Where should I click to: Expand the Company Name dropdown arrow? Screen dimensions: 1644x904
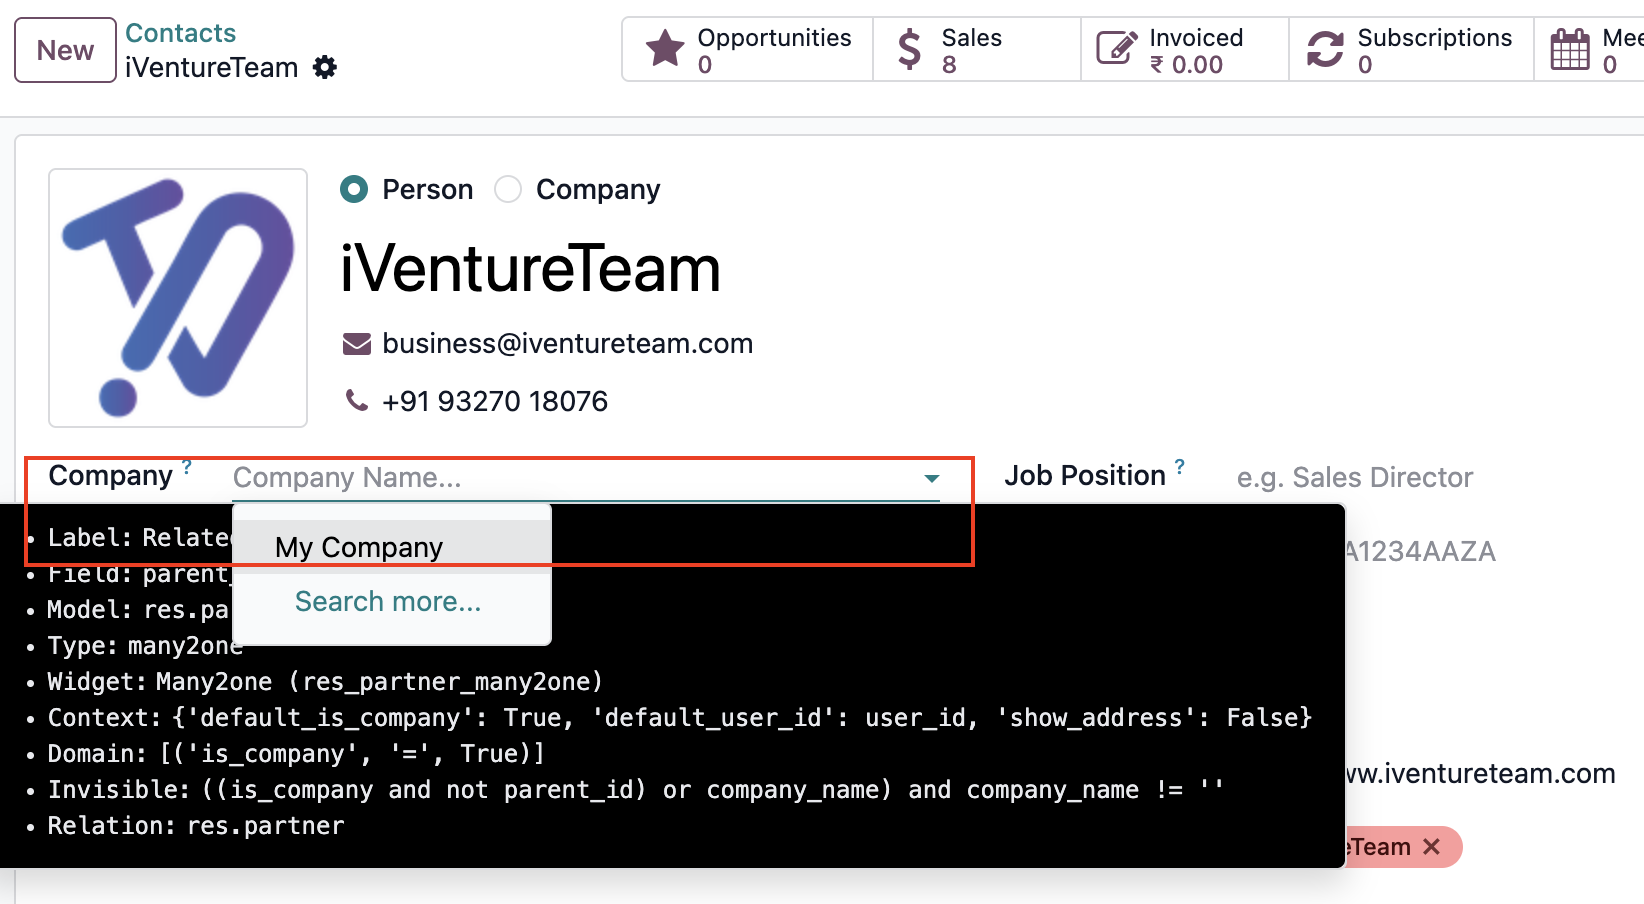coord(931,478)
